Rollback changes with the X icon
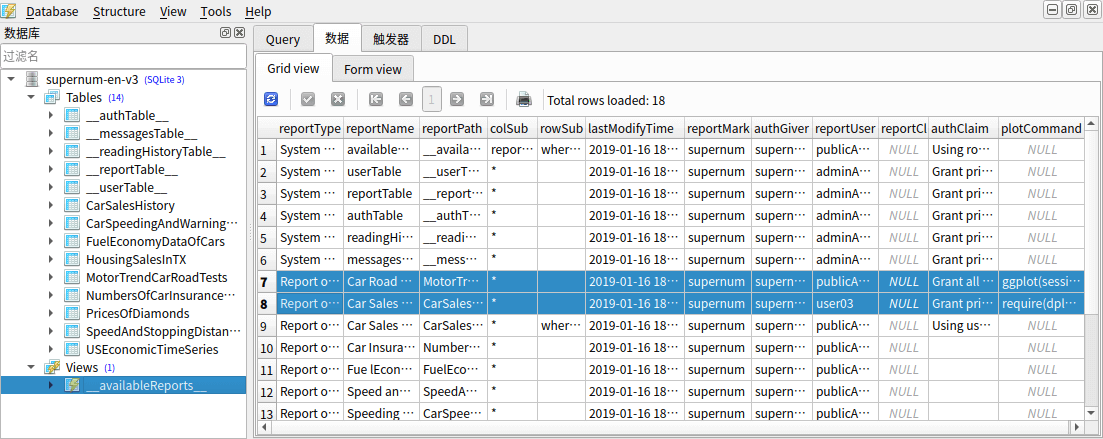The height and width of the screenshot is (439, 1103). pyautogui.click(x=338, y=99)
